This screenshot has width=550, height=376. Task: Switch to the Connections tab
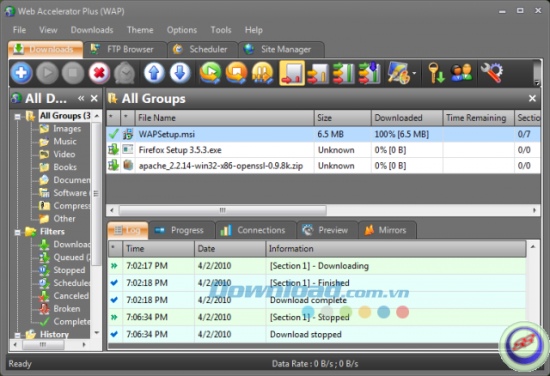coord(255,230)
